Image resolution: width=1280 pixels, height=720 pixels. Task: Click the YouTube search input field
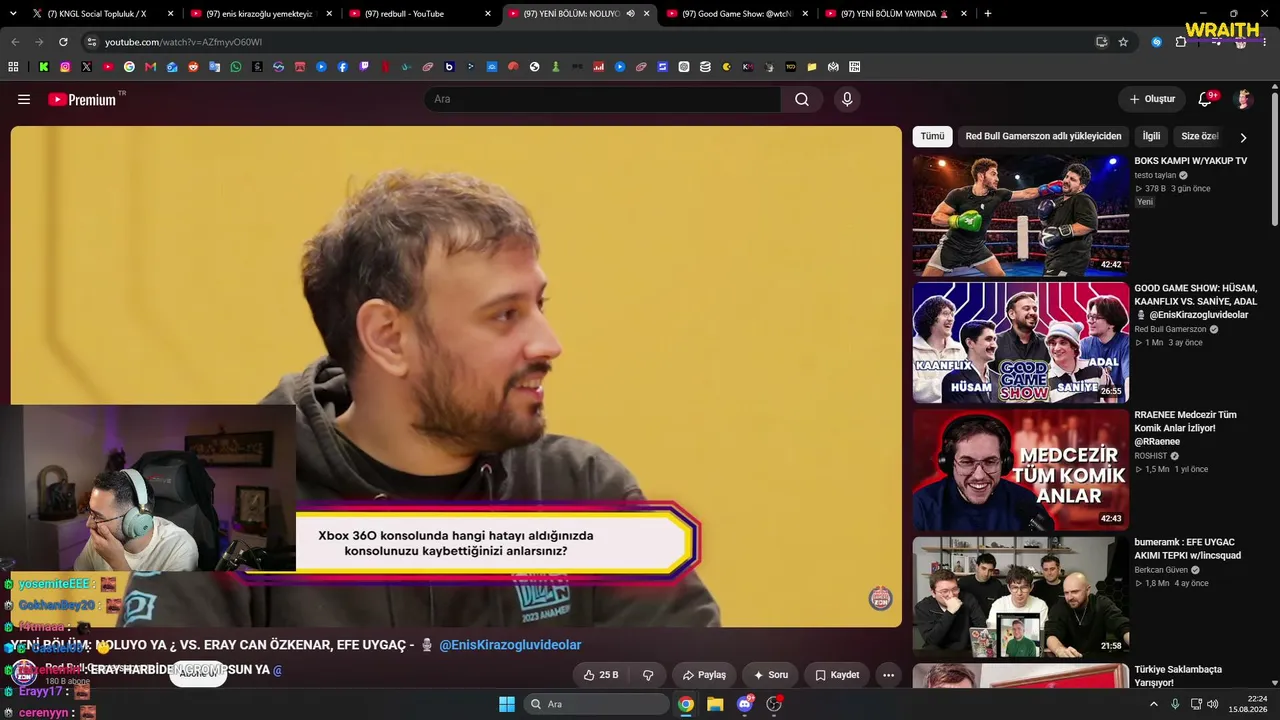[602, 99]
